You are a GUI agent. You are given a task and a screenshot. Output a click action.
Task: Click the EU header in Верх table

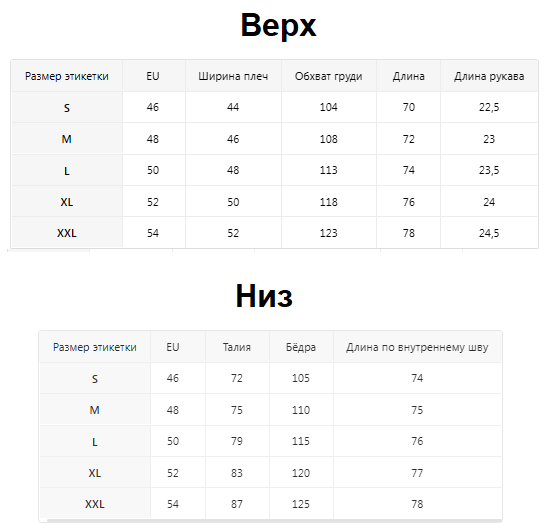(153, 76)
